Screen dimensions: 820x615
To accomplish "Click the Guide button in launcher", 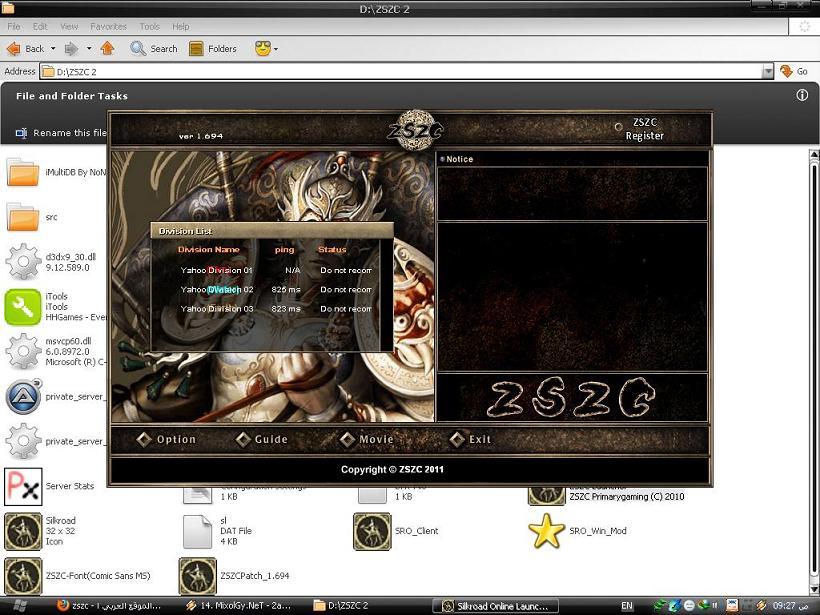I will [x=261, y=439].
